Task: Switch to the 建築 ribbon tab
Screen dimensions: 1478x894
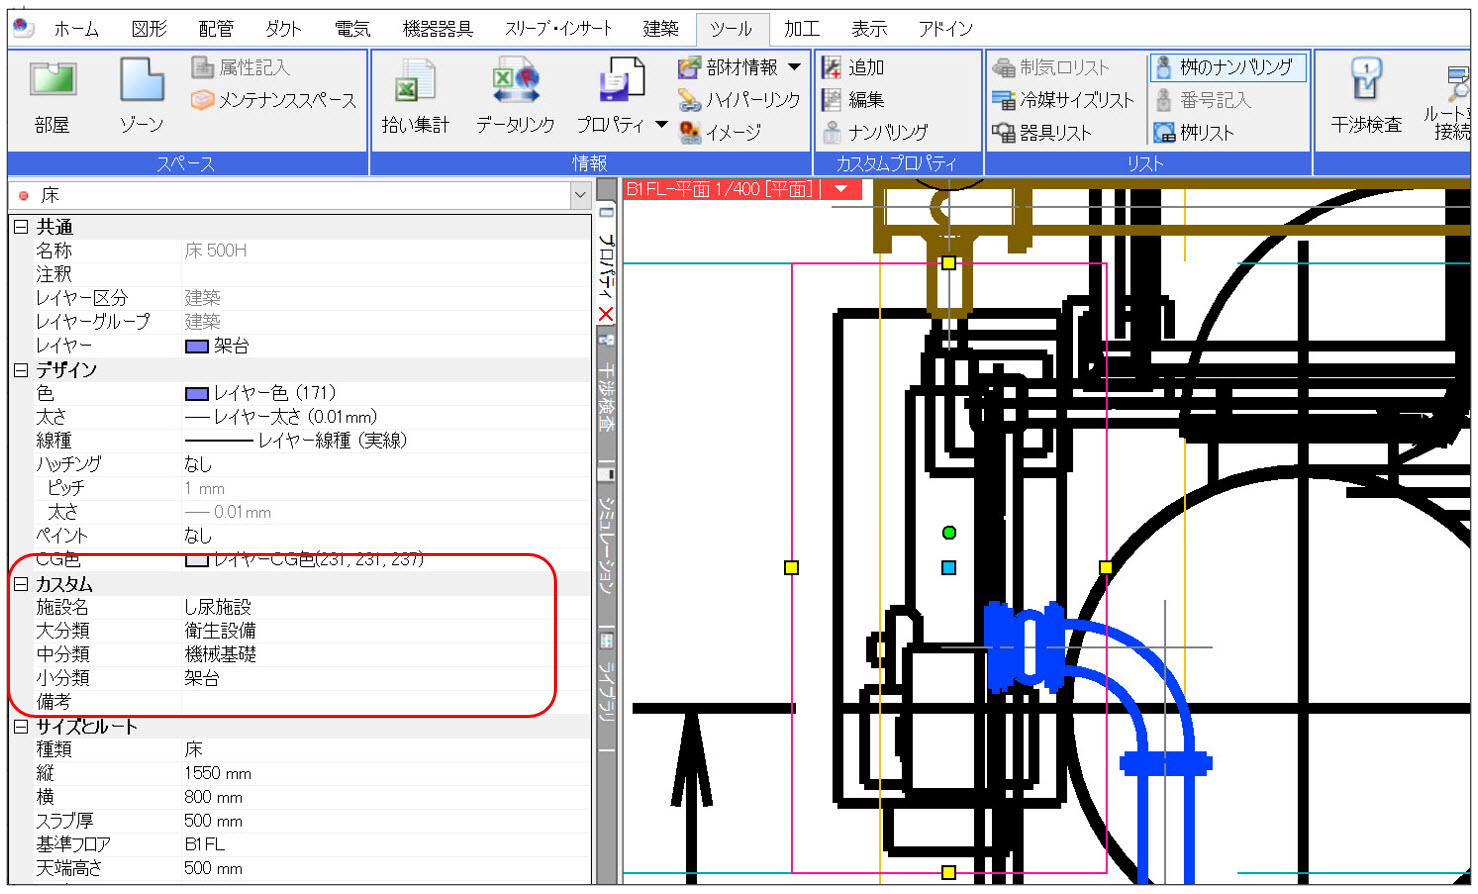Action: coord(660,29)
